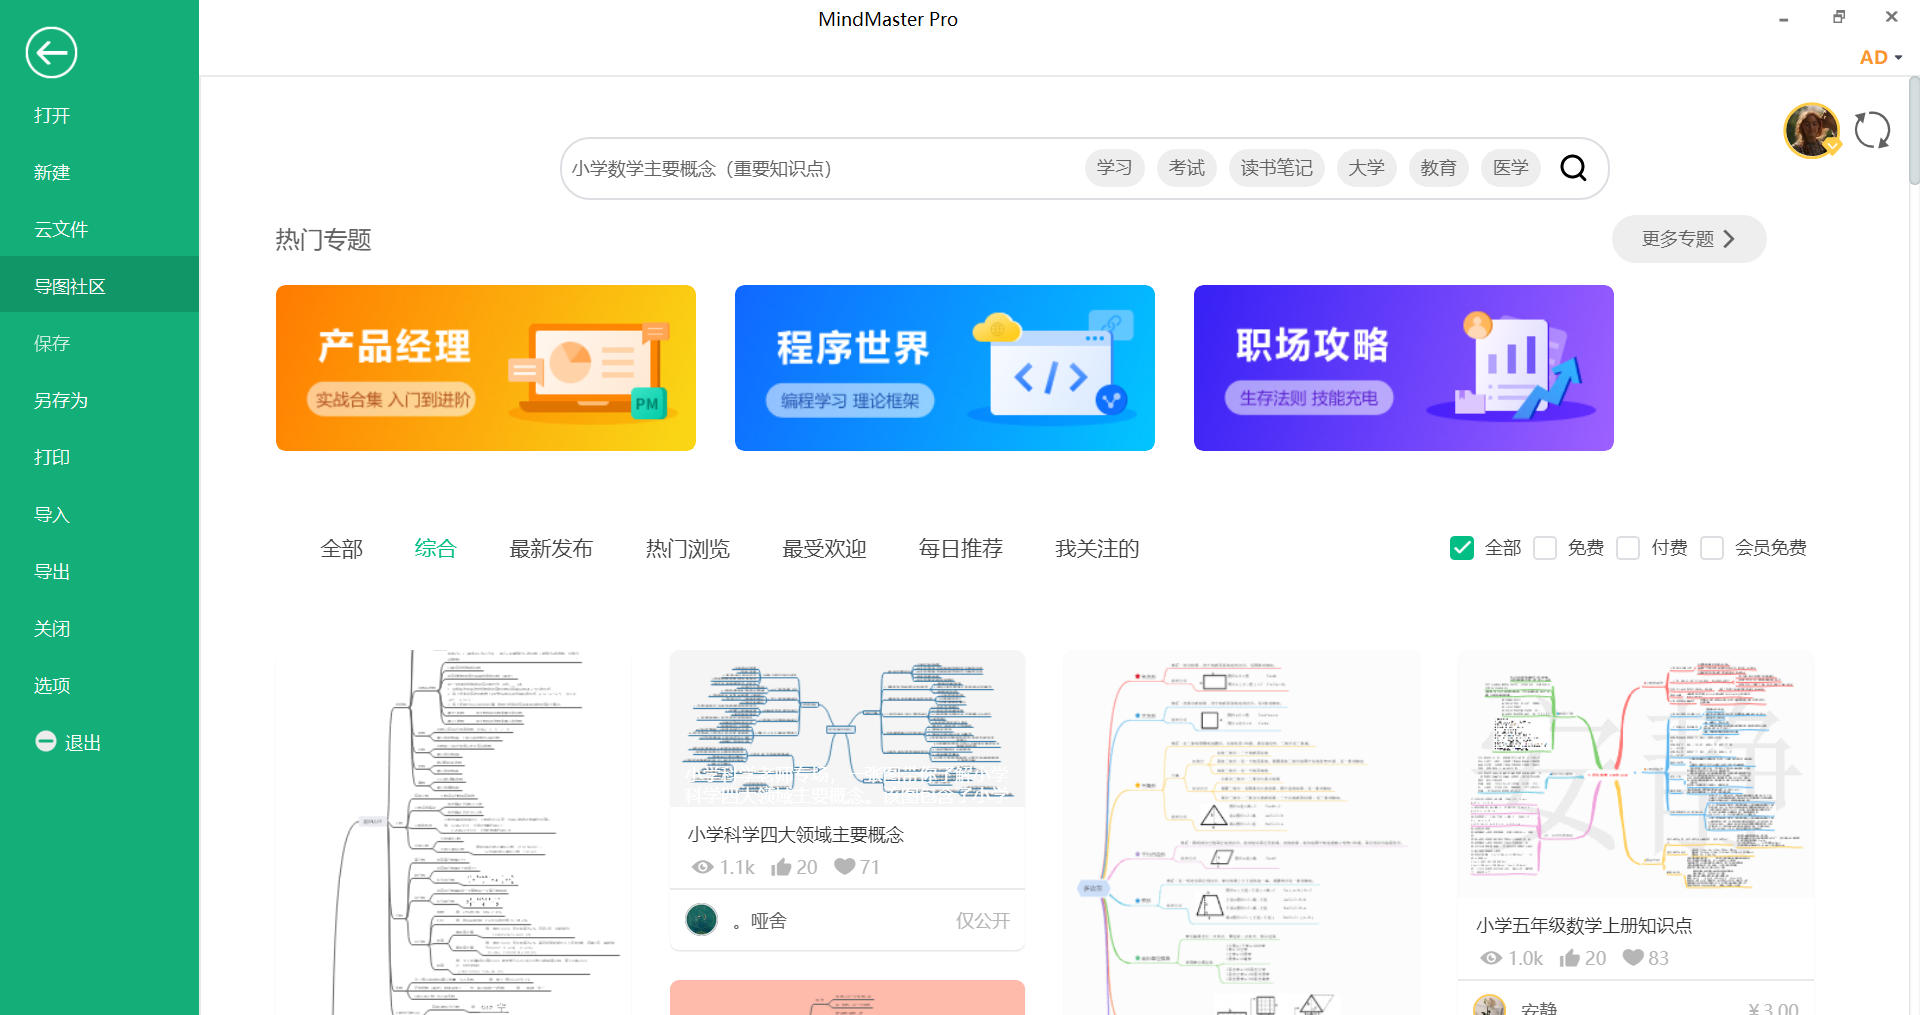The height and width of the screenshot is (1015, 1920).
Task: Select 导图社区 in sidebar
Action: point(99,286)
